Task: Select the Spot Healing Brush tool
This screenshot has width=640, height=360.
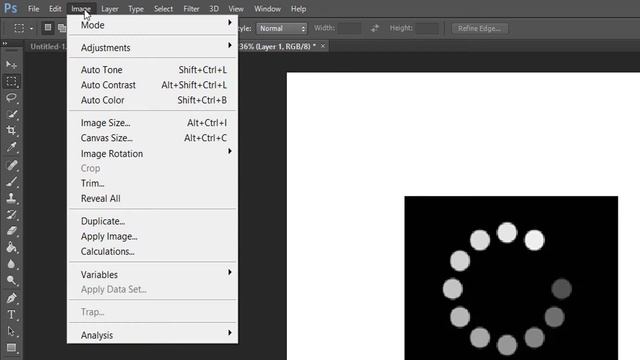Action: click(11, 165)
